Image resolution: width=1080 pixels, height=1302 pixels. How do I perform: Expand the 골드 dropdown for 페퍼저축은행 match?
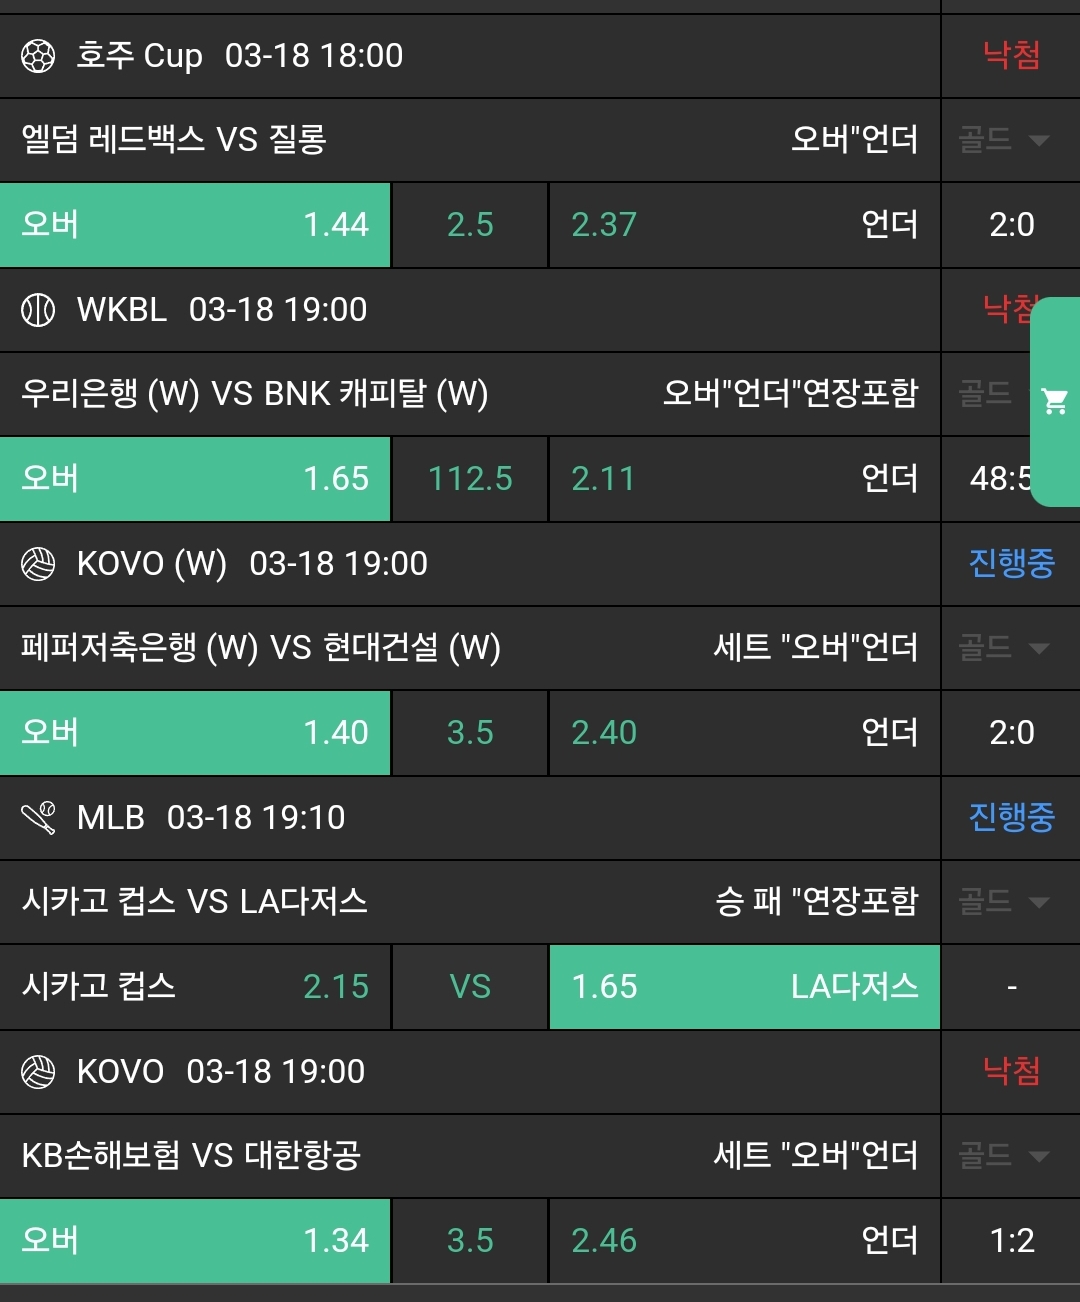[1003, 648]
